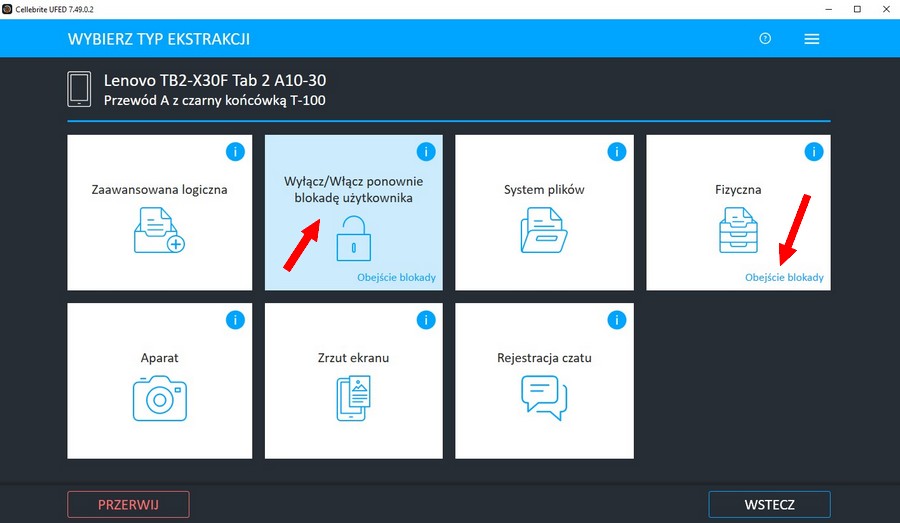Click the open padlock icon
This screenshot has width=900, height=523.
[354, 238]
